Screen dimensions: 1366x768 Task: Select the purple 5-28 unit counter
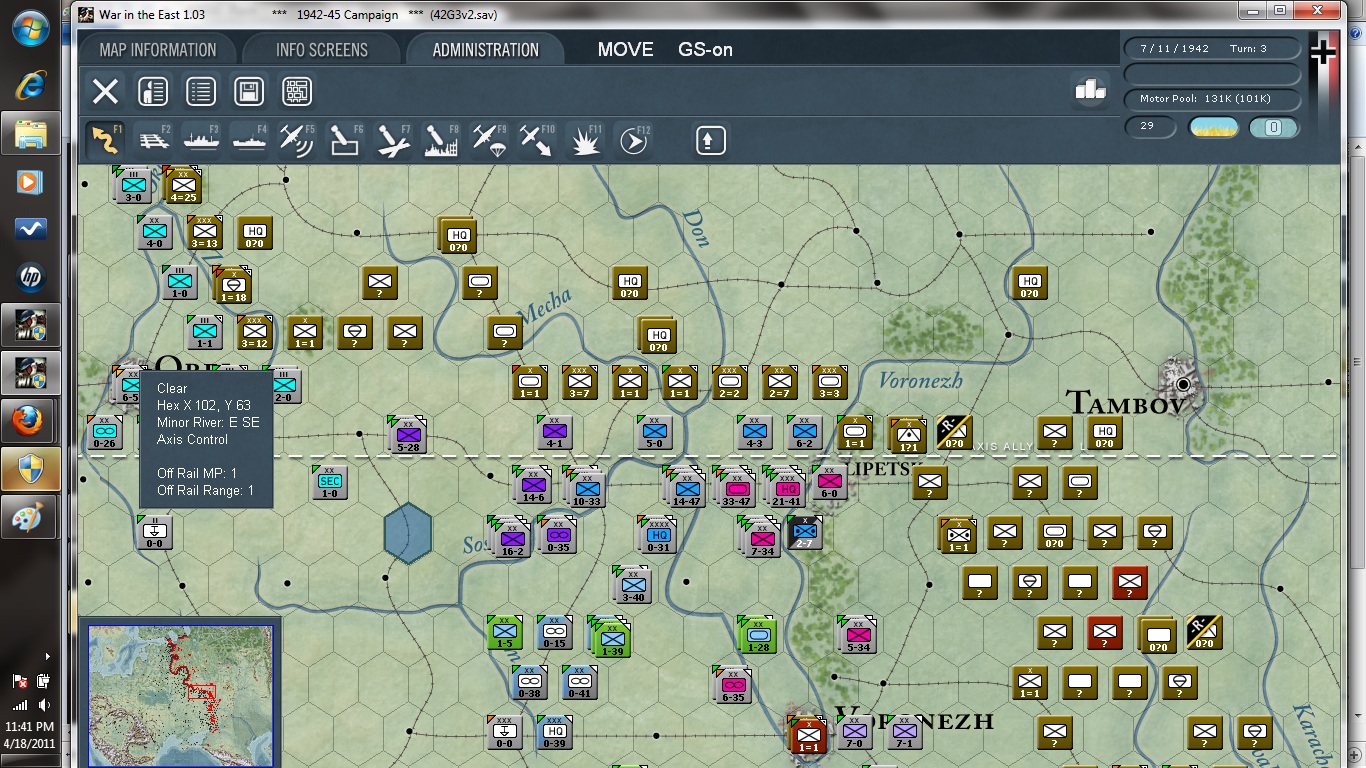[407, 434]
